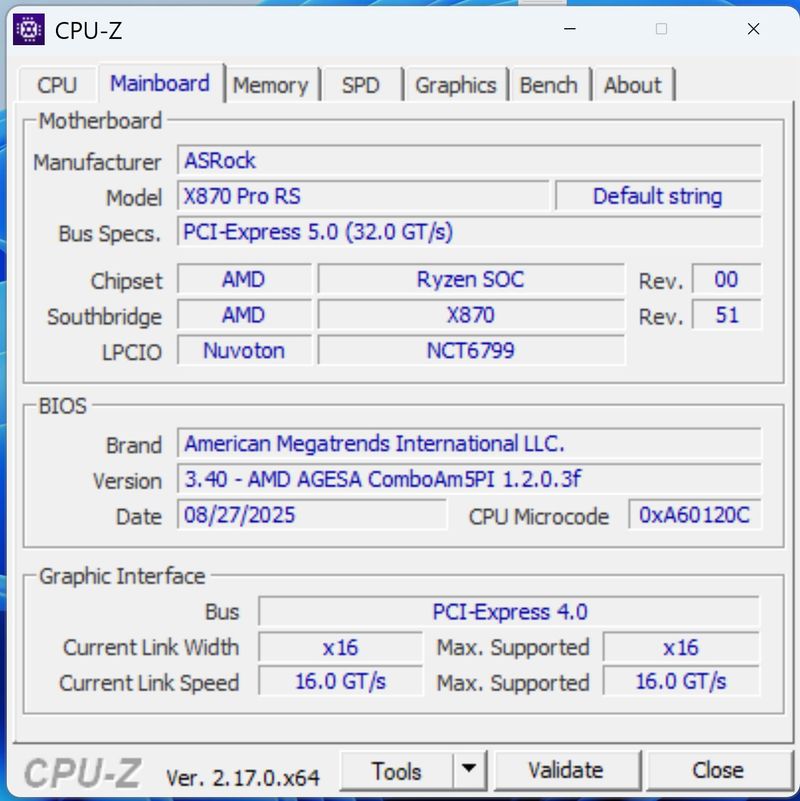Click the Graphic Interface group heading
Image resolution: width=800 pixels, height=801 pixels.
tap(122, 576)
